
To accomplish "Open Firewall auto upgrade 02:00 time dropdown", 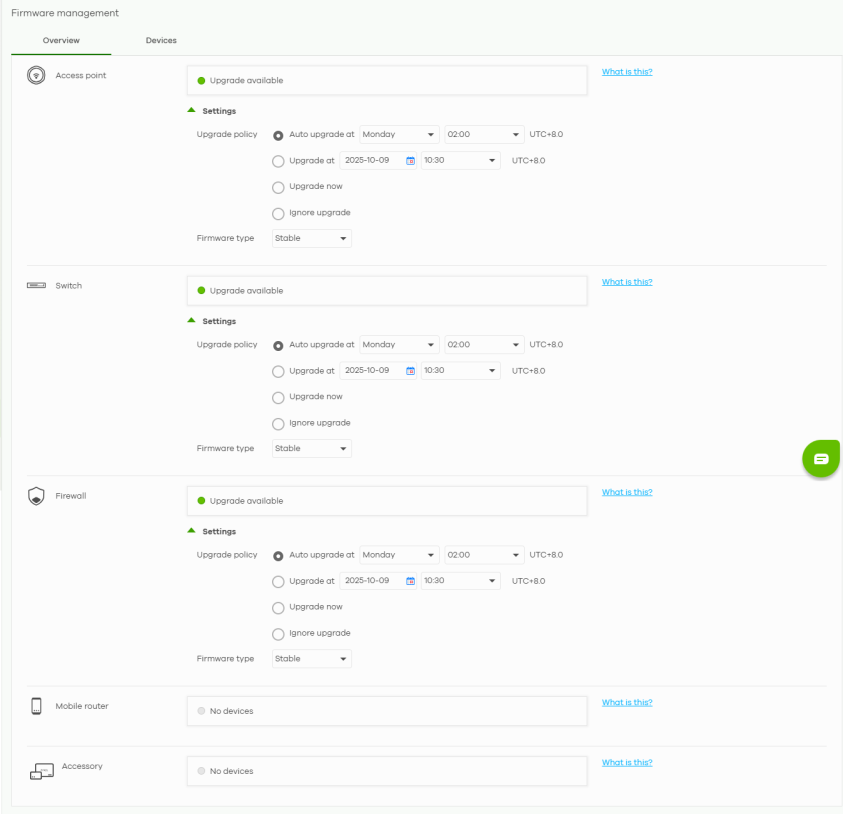I will (484, 555).
